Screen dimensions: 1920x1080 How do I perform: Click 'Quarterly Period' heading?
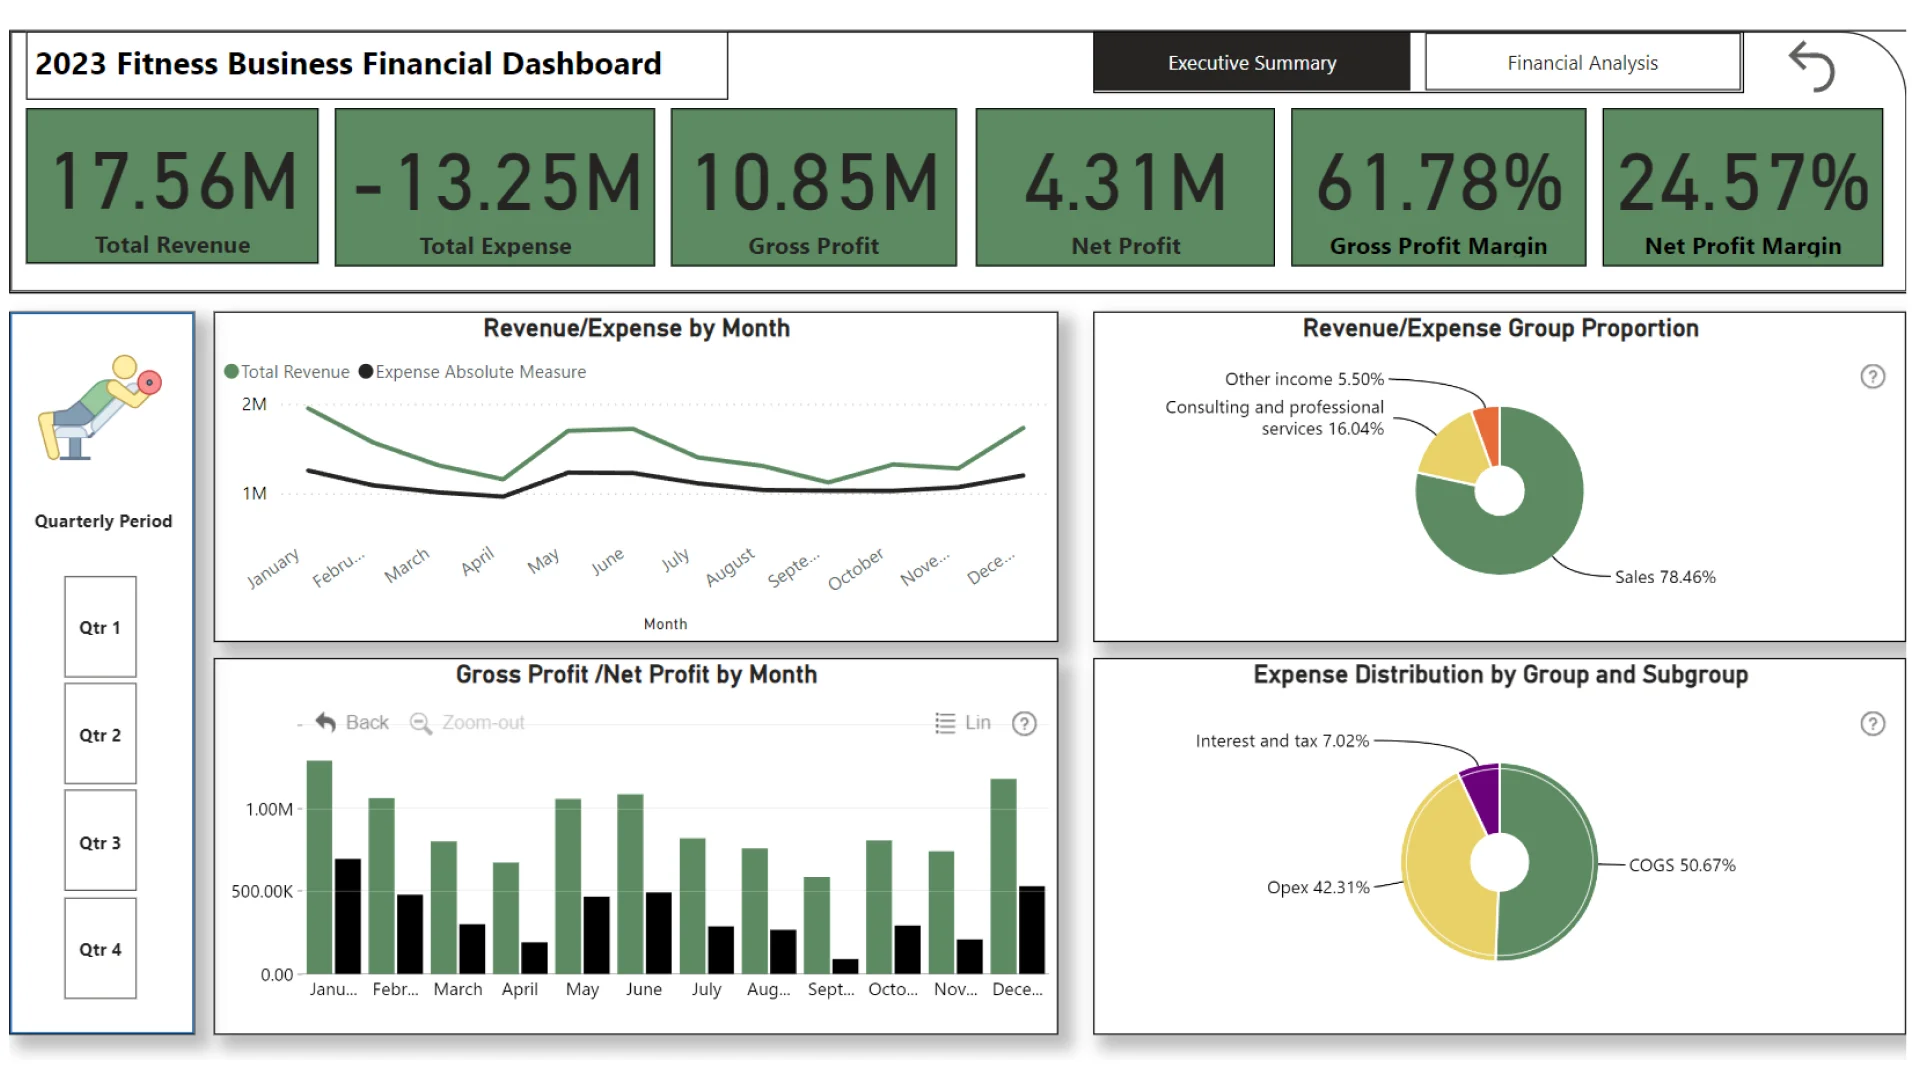(x=103, y=521)
